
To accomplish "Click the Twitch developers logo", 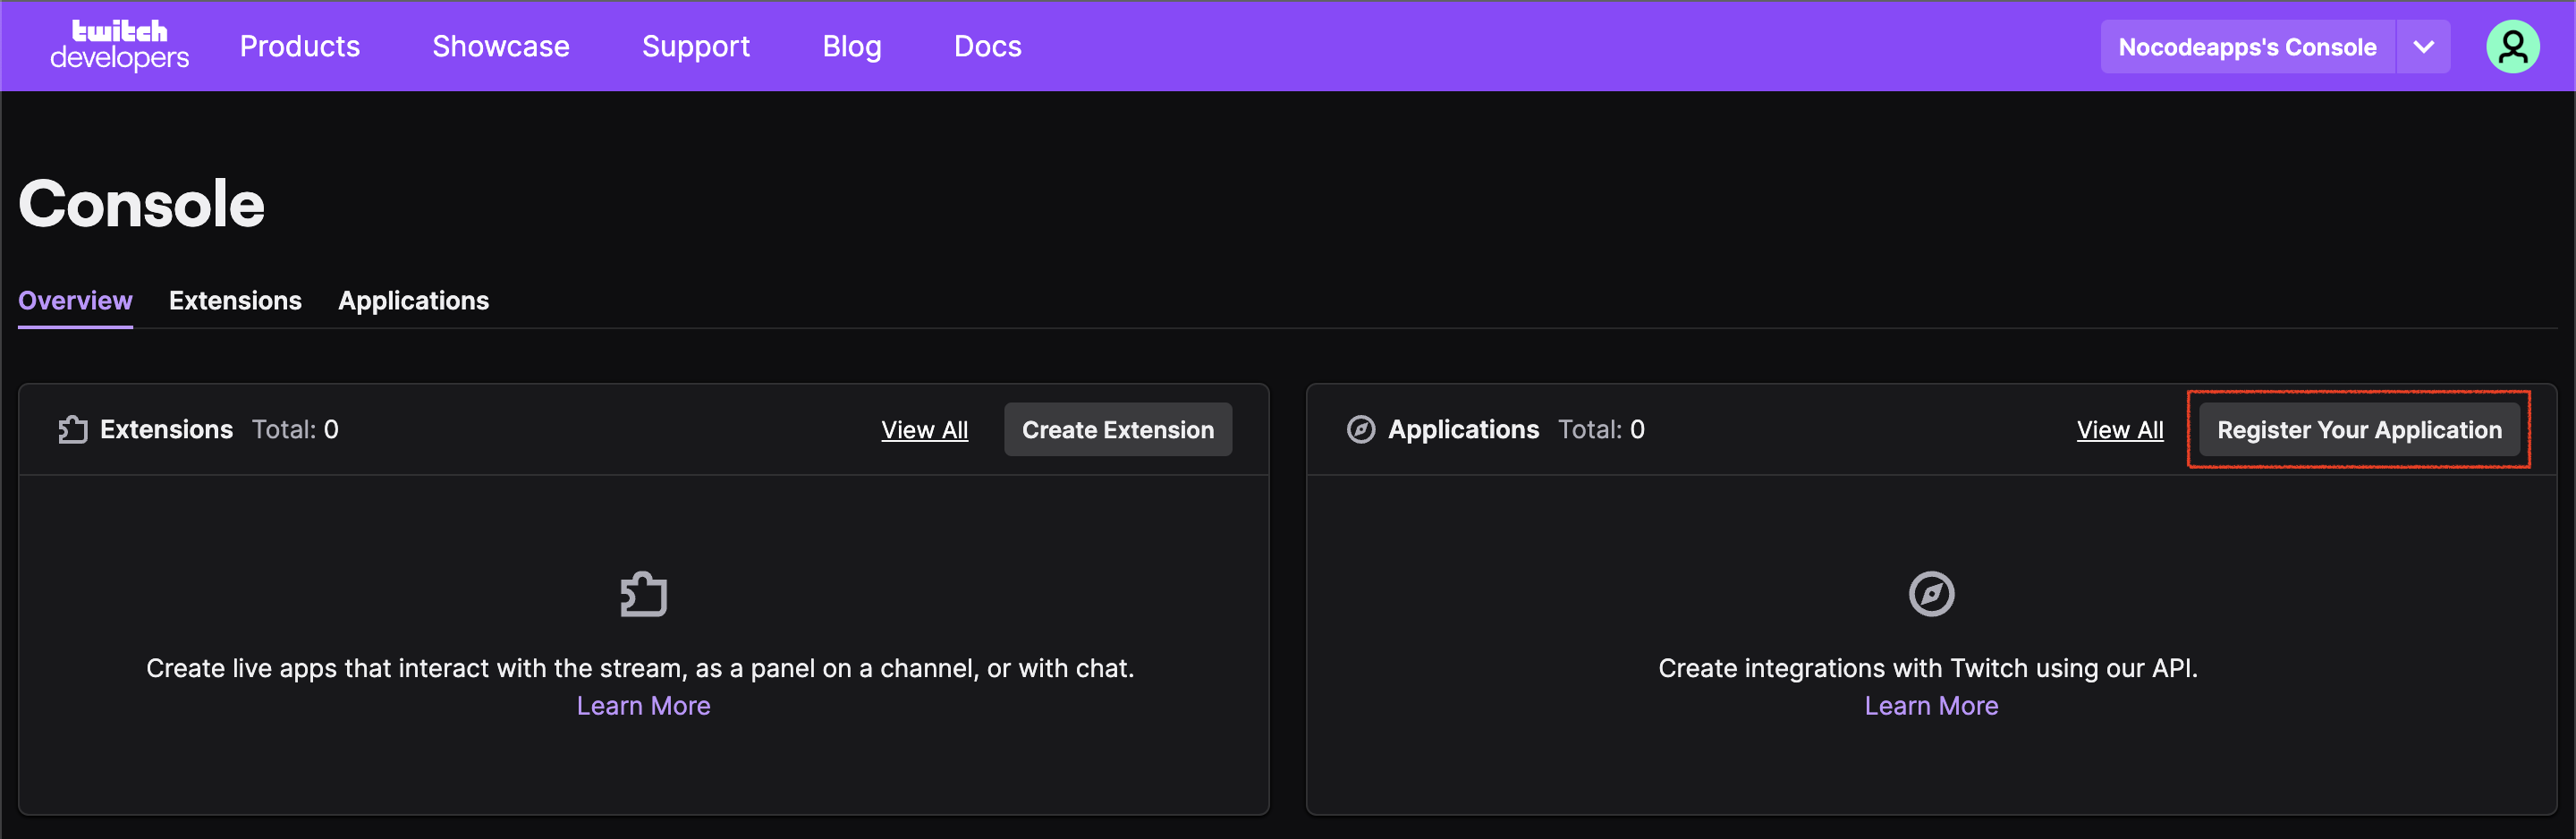I will click(119, 46).
